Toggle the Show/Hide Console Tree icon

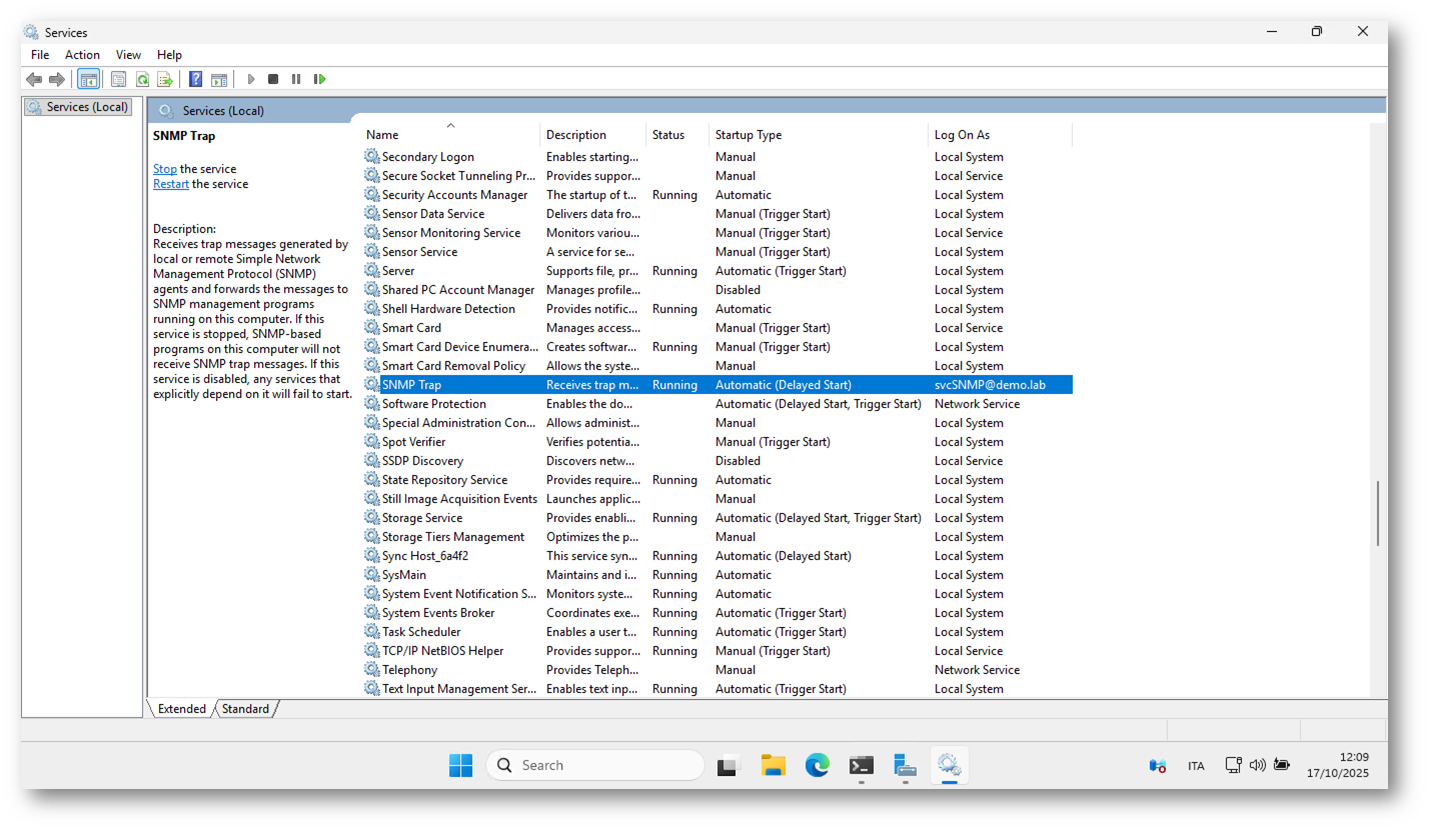[x=88, y=79]
